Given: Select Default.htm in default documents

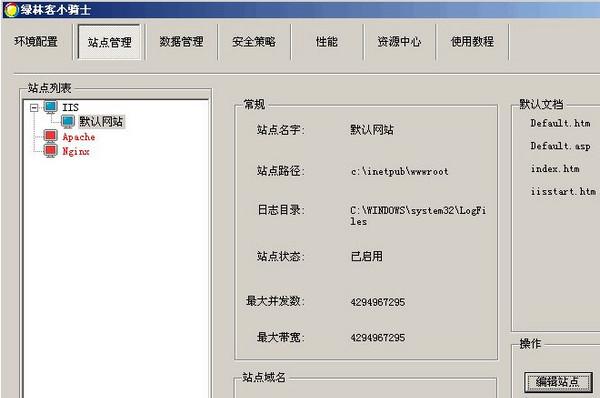Looking at the screenshot, I should (x=560, y=123).
